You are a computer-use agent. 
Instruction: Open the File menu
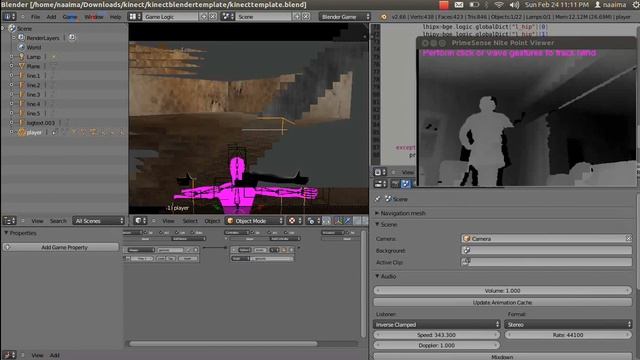(36, 17)
